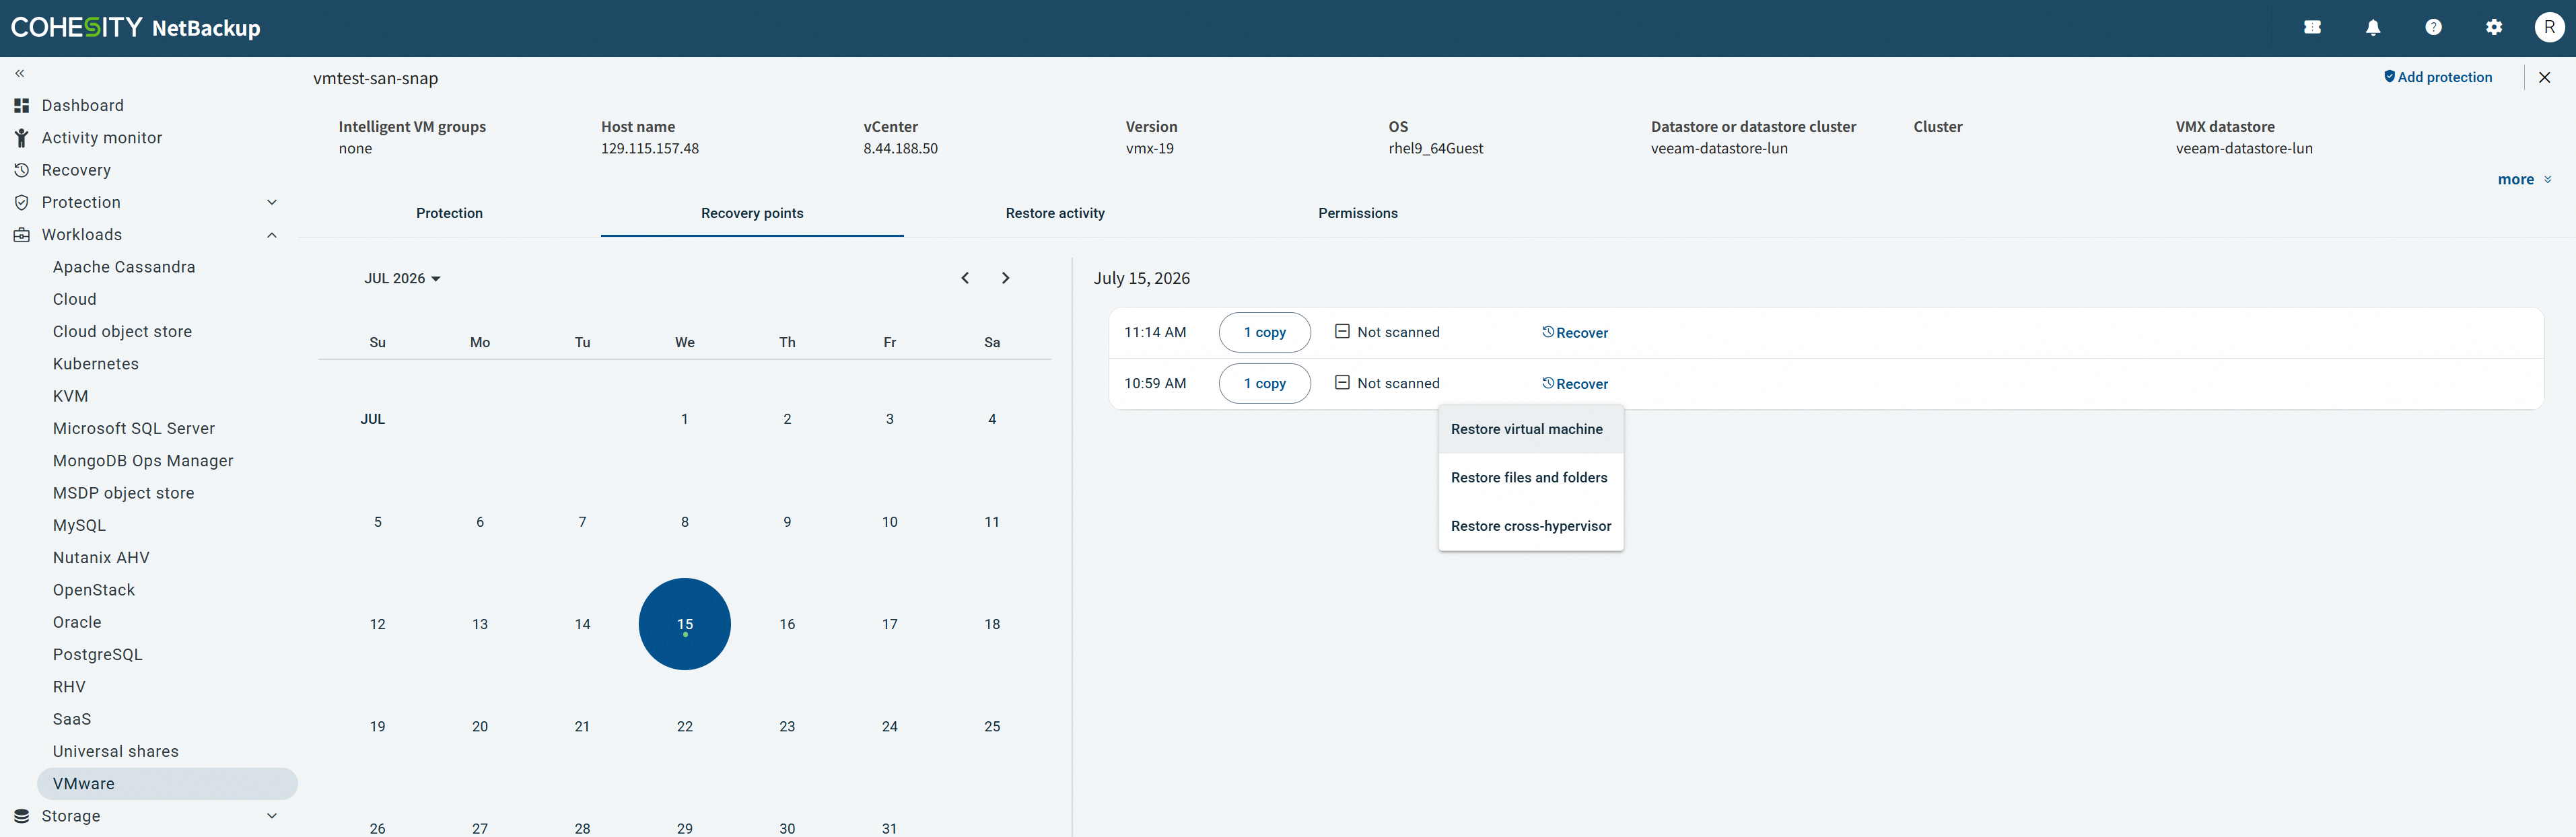The image size is (2576, 837).
Task: Click 1 copy for 10:59 AM
Action: pos(1265,383)
